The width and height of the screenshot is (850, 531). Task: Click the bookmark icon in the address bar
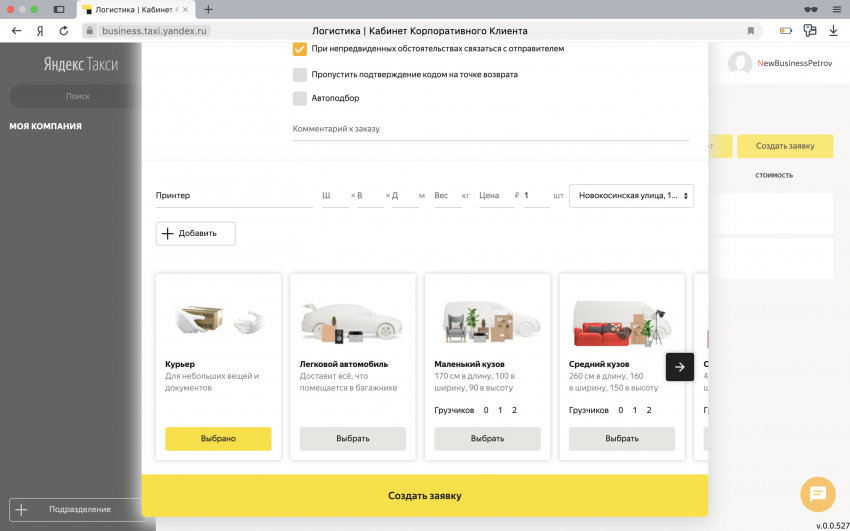(751, 31)
